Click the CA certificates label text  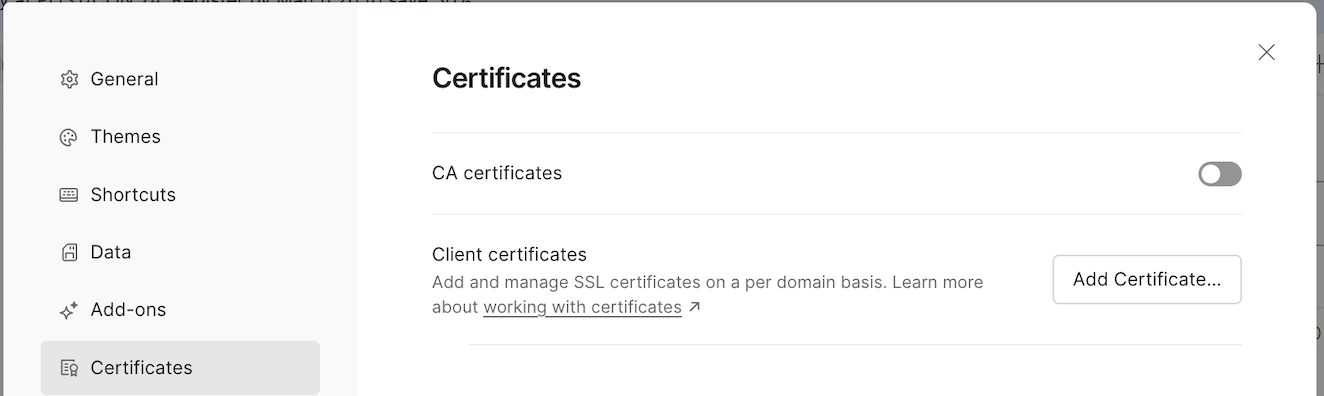point(497,173)
